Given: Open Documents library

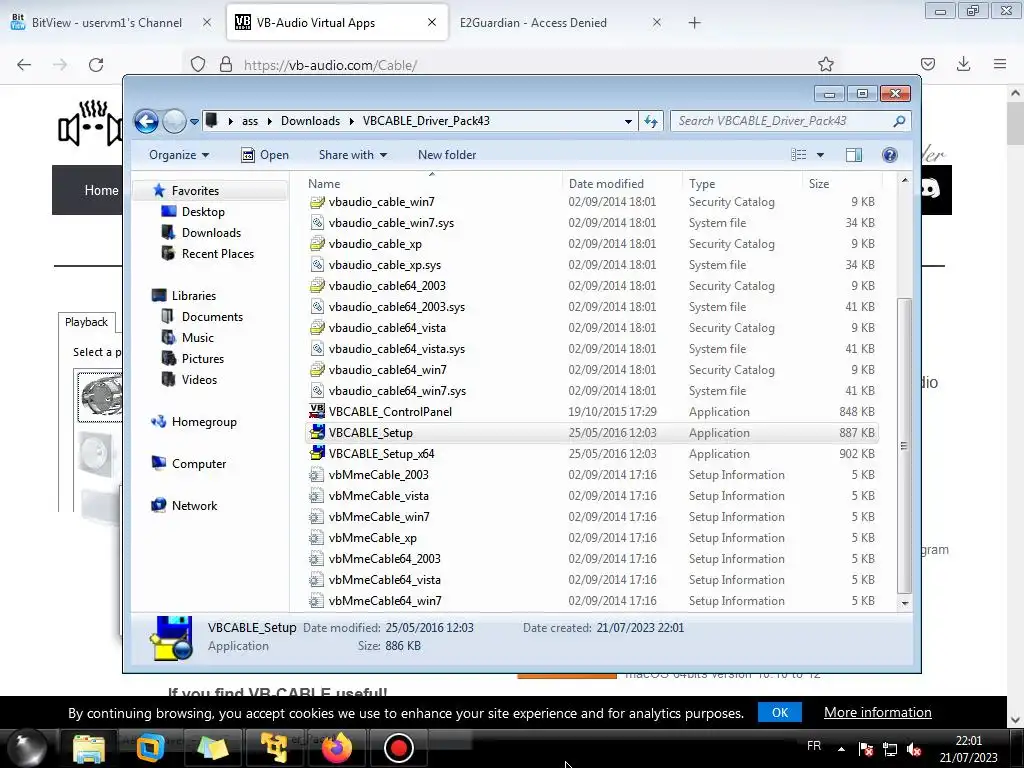Looking at the screenshot, I should 212,317.
